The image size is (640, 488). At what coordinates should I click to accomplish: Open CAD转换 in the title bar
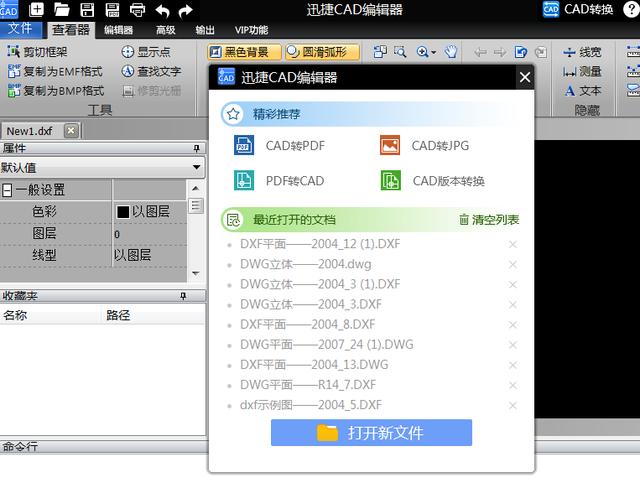tap(578, 9)
